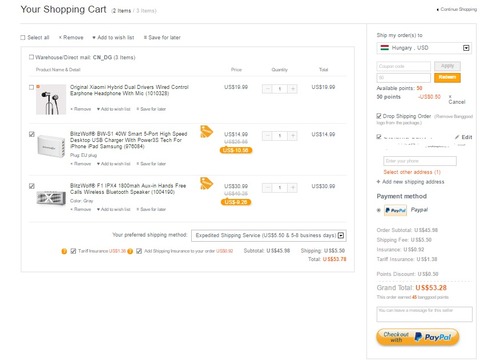Screen dimensions: 480x362
Task: Open the BlitzWolf F1 IPX4 speaker title
Action: pos(128,189)
